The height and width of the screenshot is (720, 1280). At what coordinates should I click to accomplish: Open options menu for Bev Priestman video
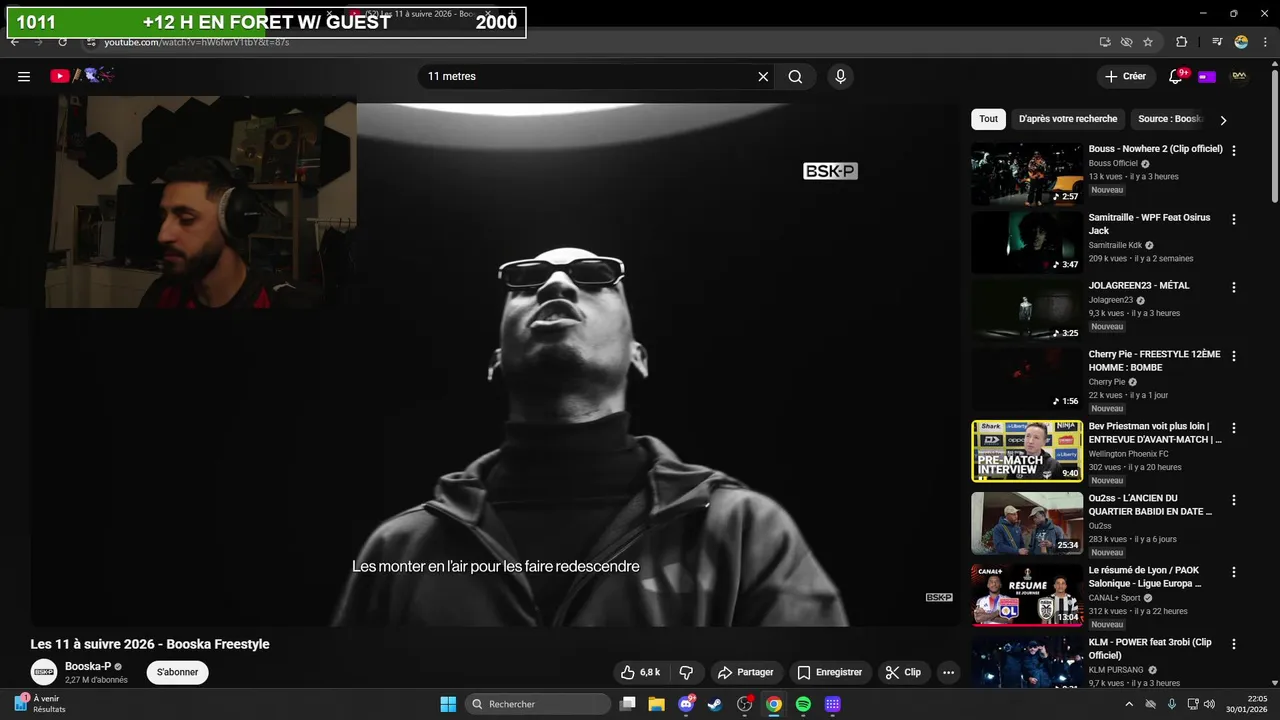(1233, 427)
